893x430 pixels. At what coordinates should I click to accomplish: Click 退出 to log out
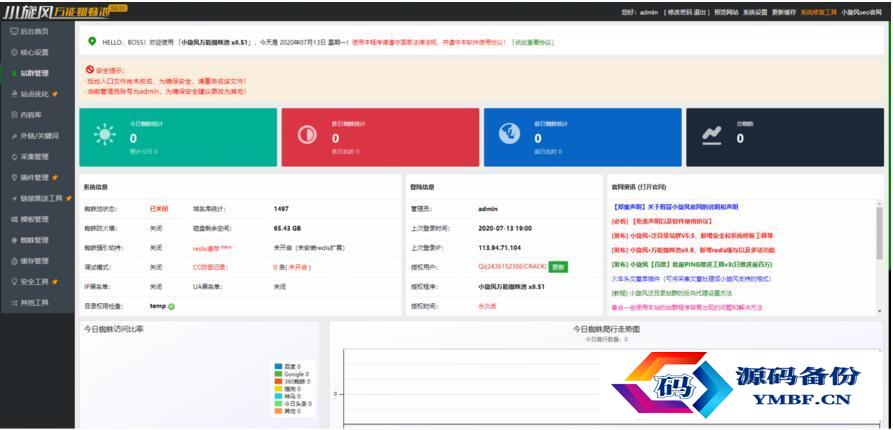point(699,12)
